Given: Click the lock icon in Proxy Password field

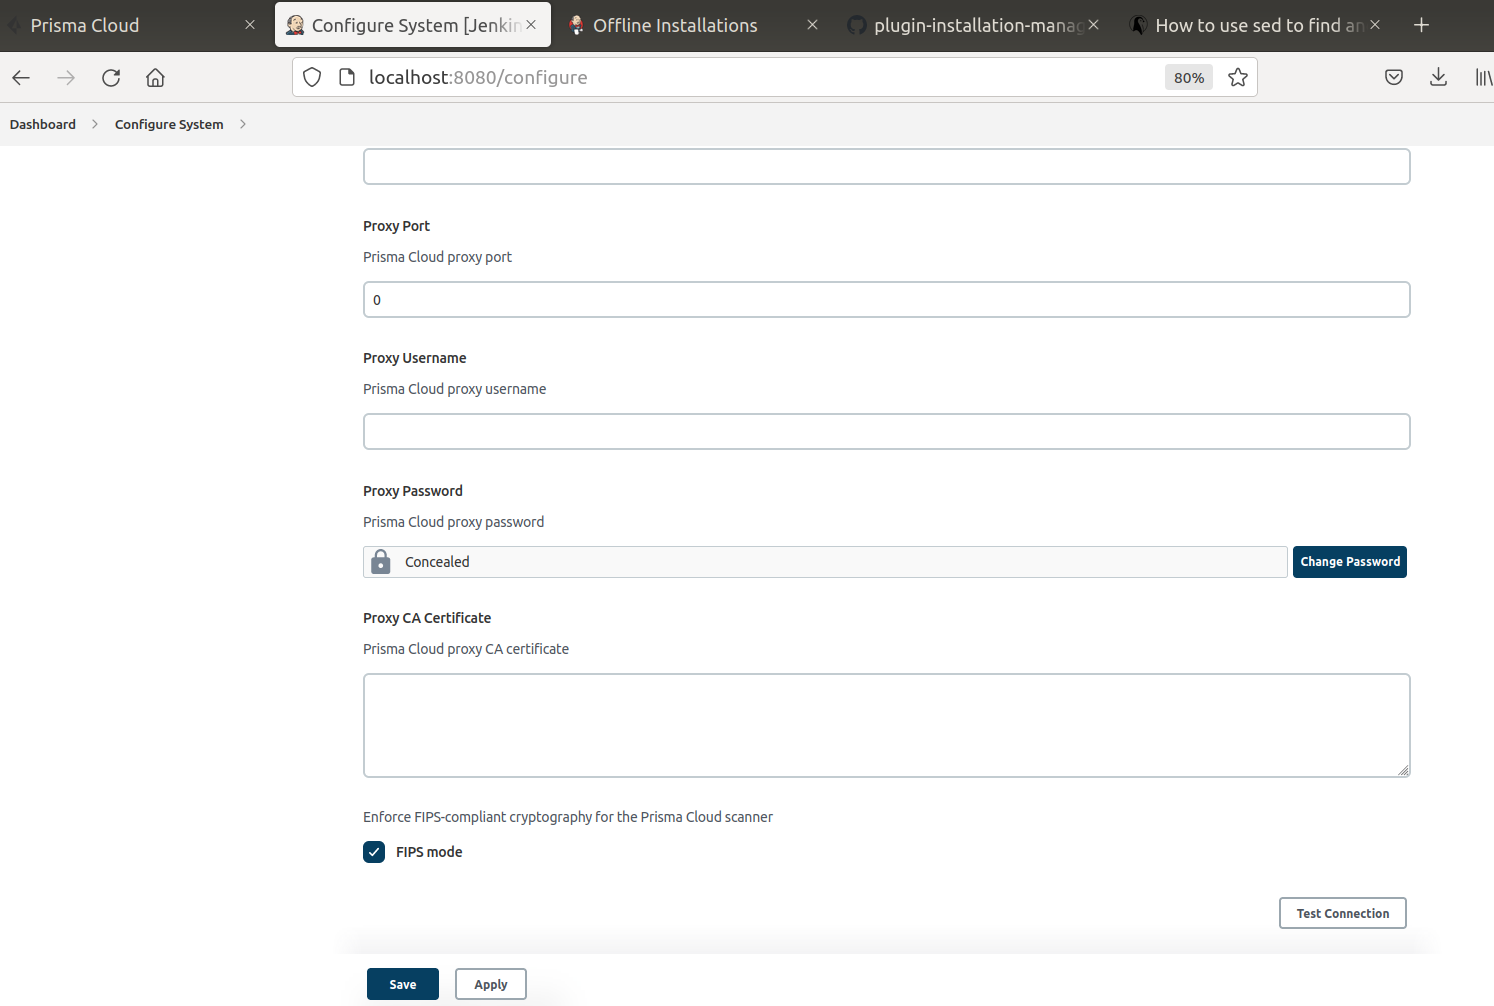Looking at the screenshot, I should coord(381,562).
